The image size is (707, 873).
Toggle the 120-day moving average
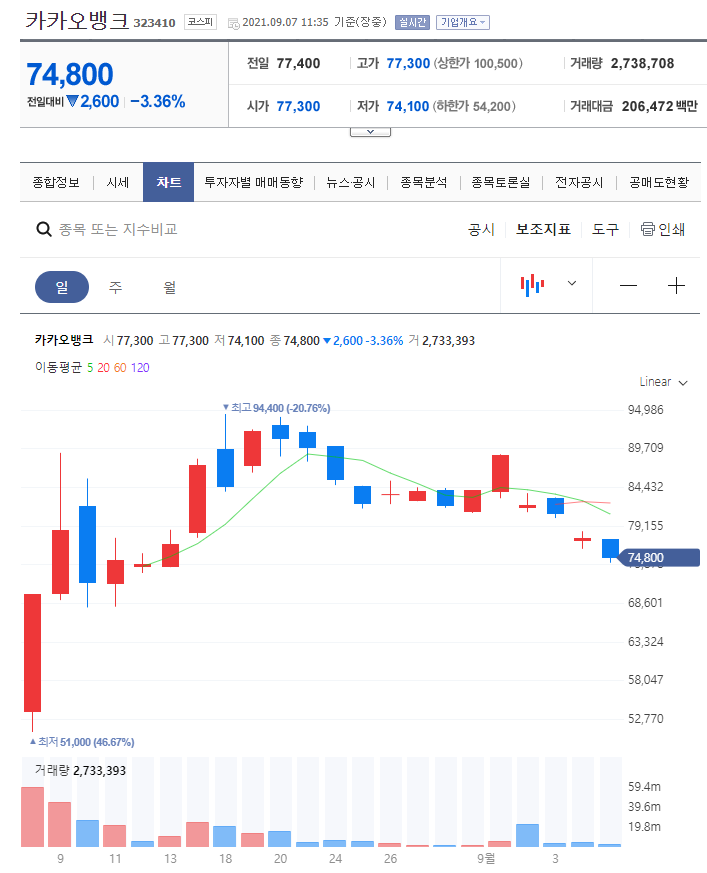pyautogui.click(x=140, y=367)
